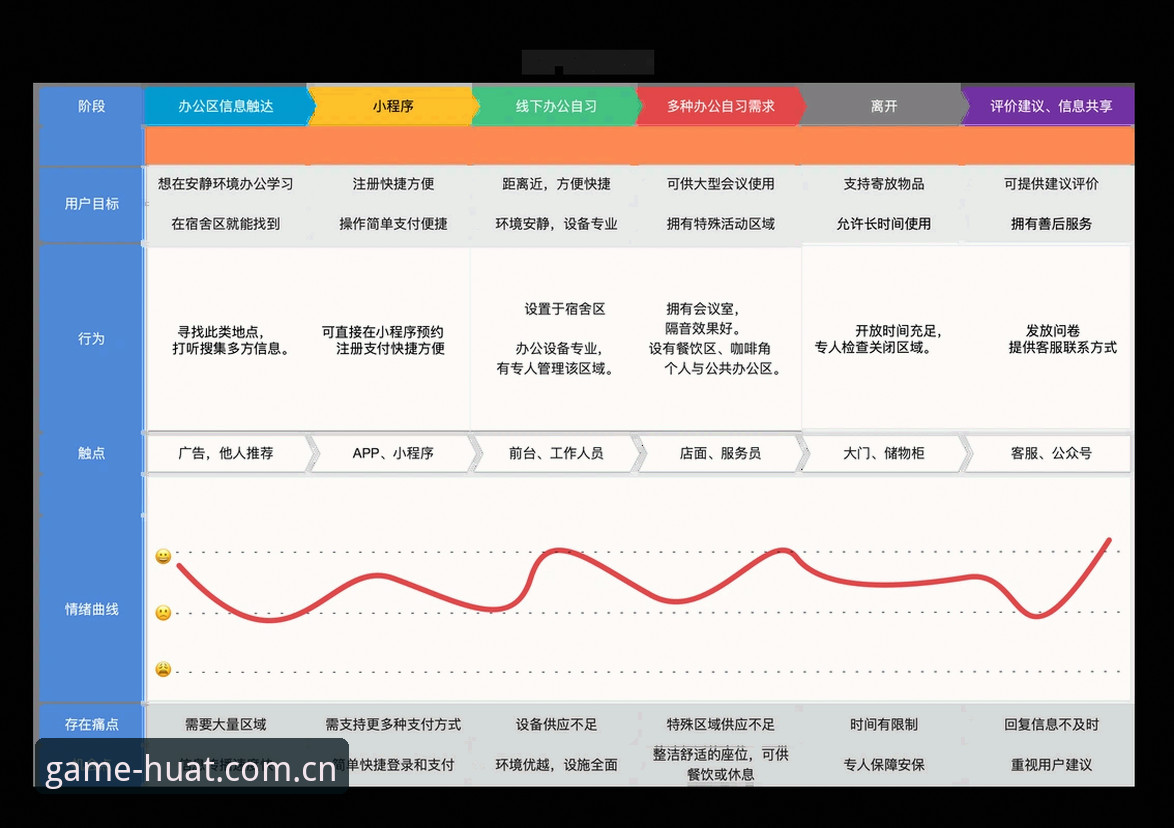Click the text 在宿舍区就能找到
This screenshot has width=1174, height=828.
click(x=225, y=224)
